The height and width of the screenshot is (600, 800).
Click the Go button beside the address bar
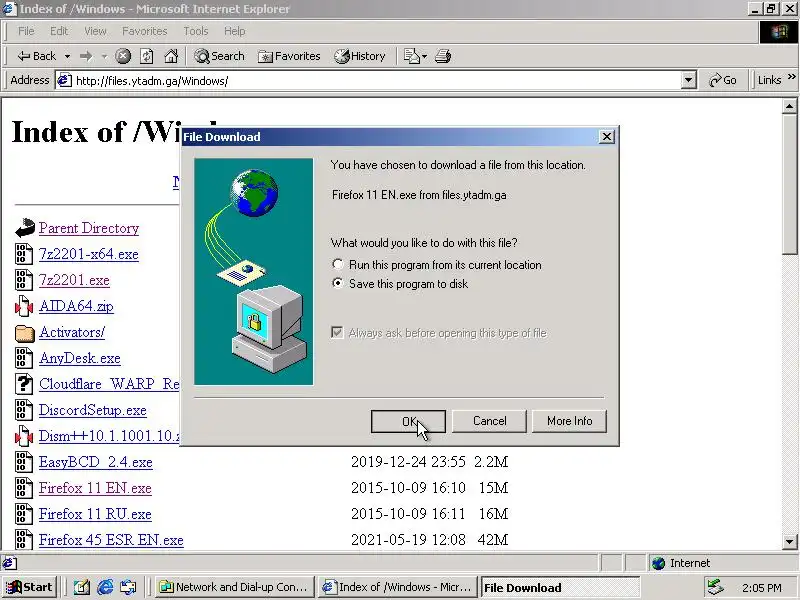pos(723,81)
